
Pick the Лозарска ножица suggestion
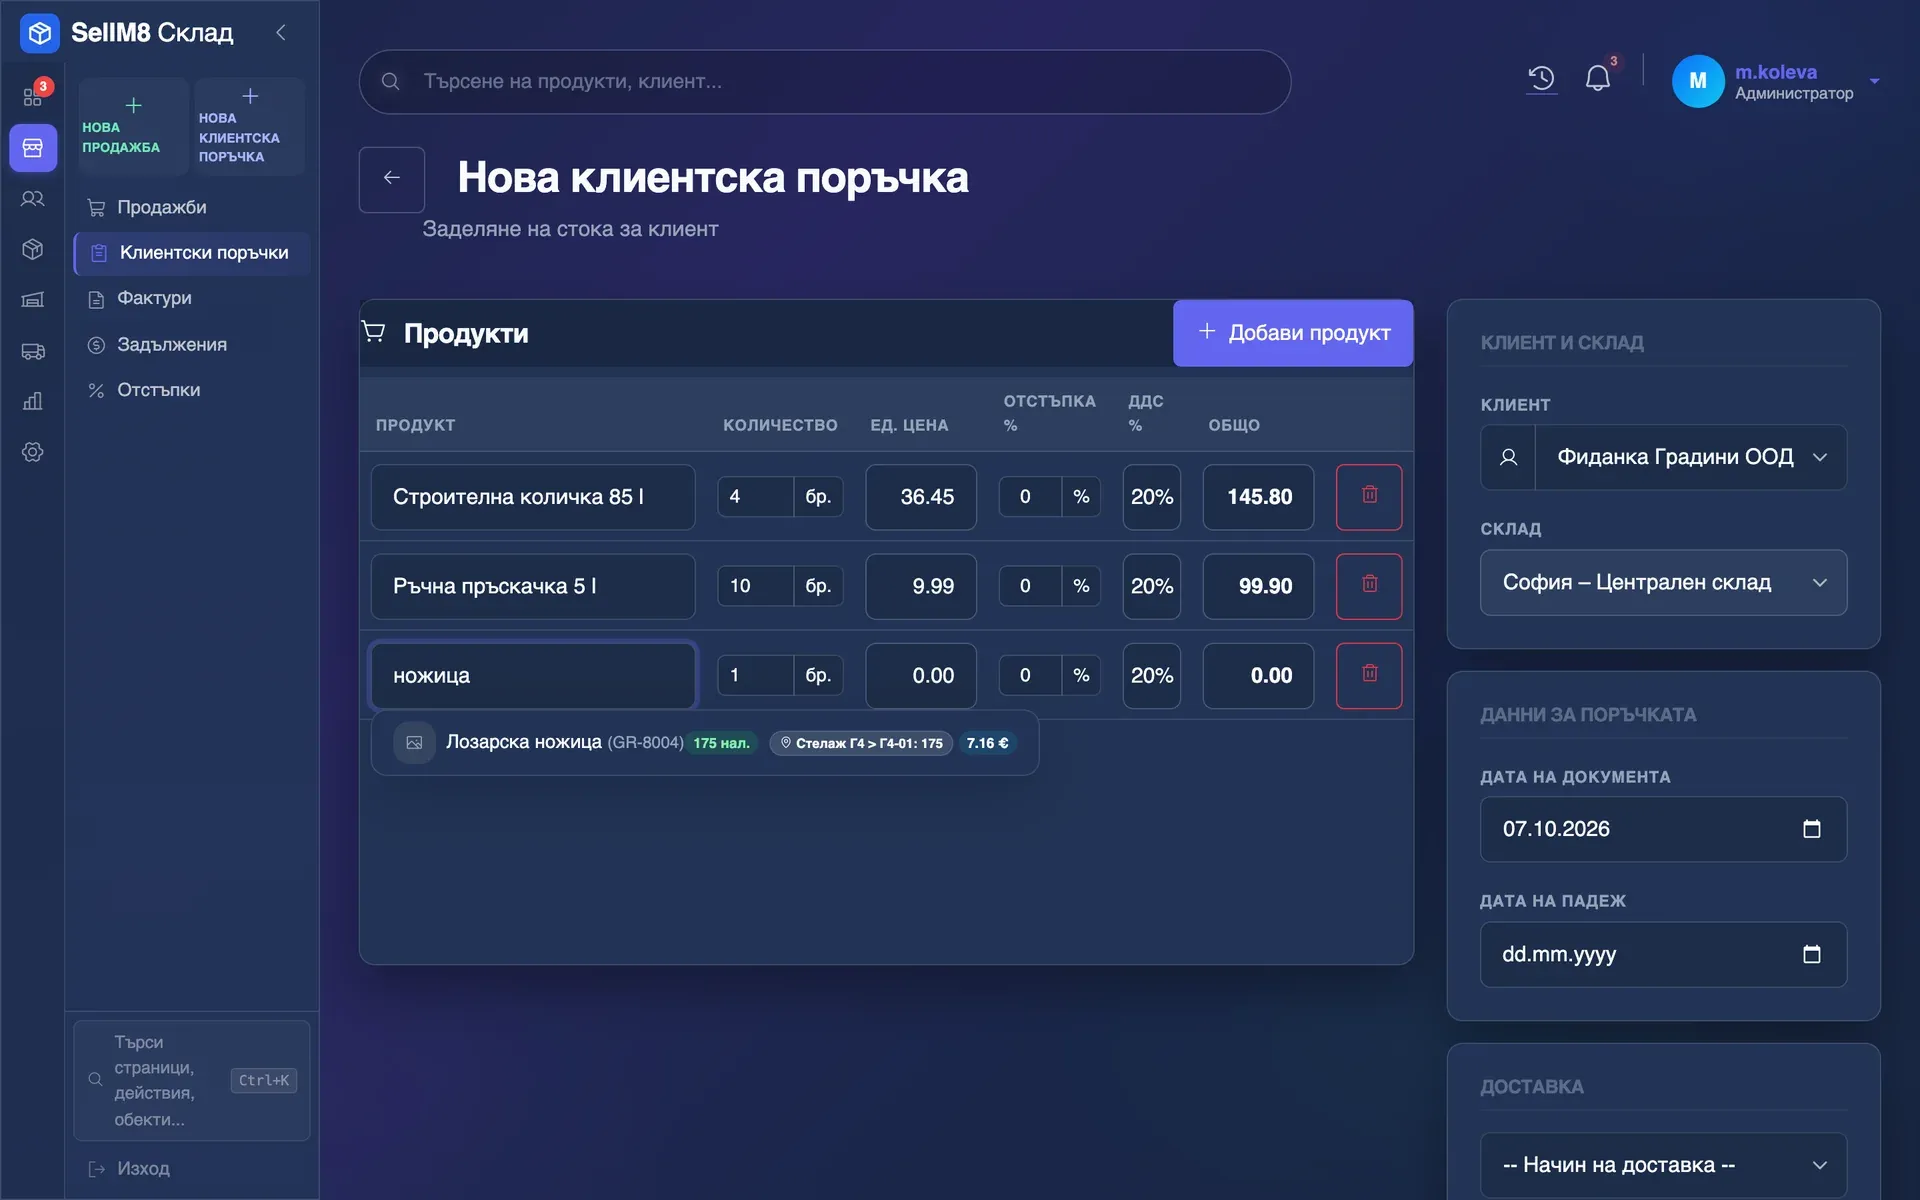(705, 743)
